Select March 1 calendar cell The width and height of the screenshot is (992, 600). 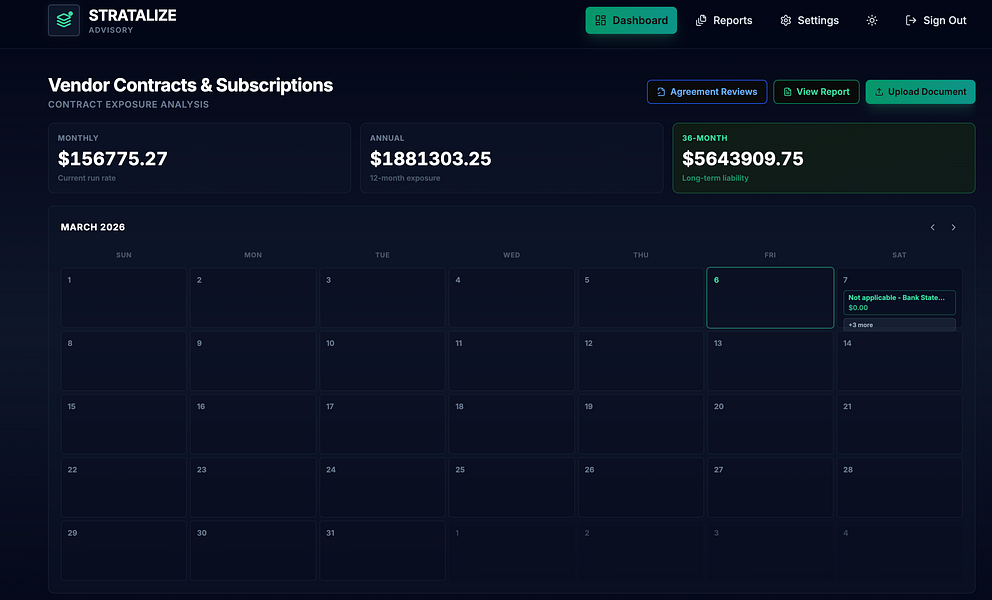123,297
